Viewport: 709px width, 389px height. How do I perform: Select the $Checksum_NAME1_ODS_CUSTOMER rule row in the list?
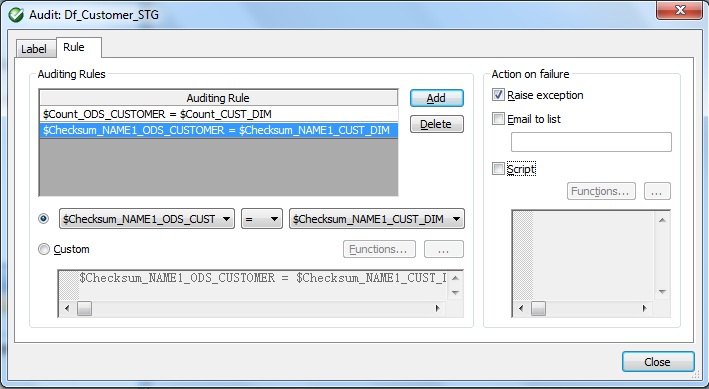pyautogui.click(x=218, y=130)
